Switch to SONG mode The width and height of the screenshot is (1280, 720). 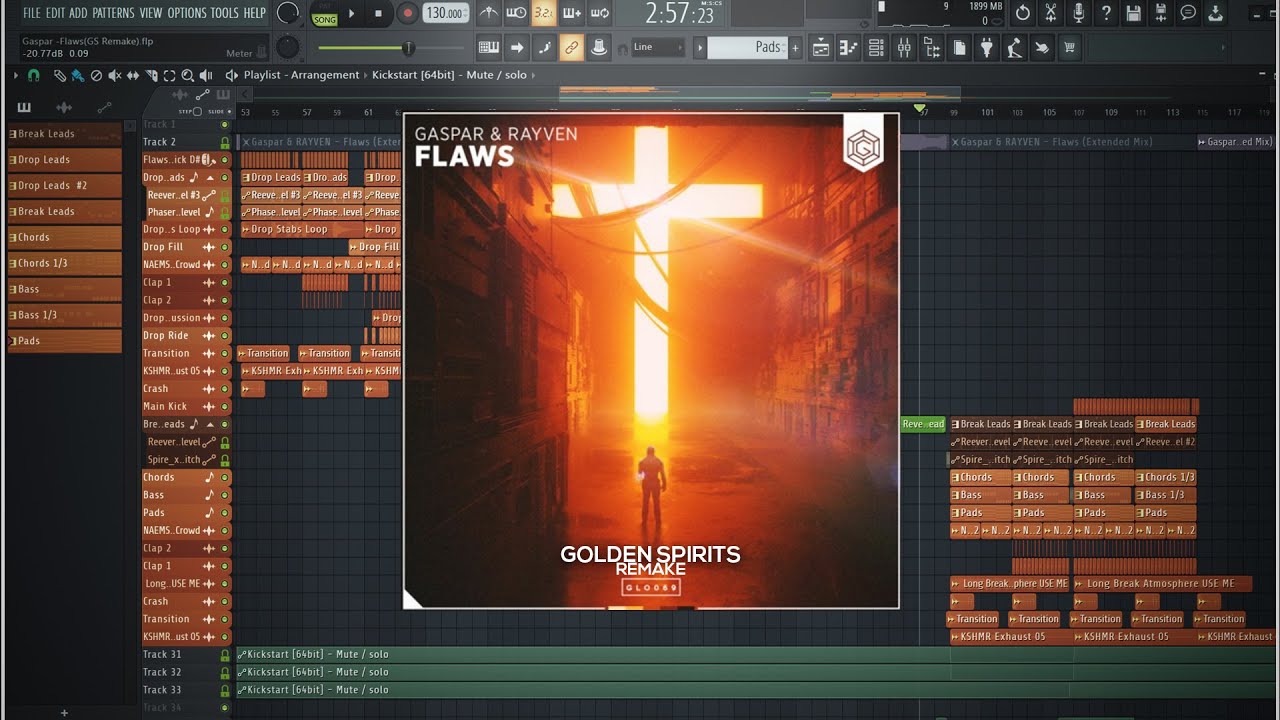tap(324, 19)
